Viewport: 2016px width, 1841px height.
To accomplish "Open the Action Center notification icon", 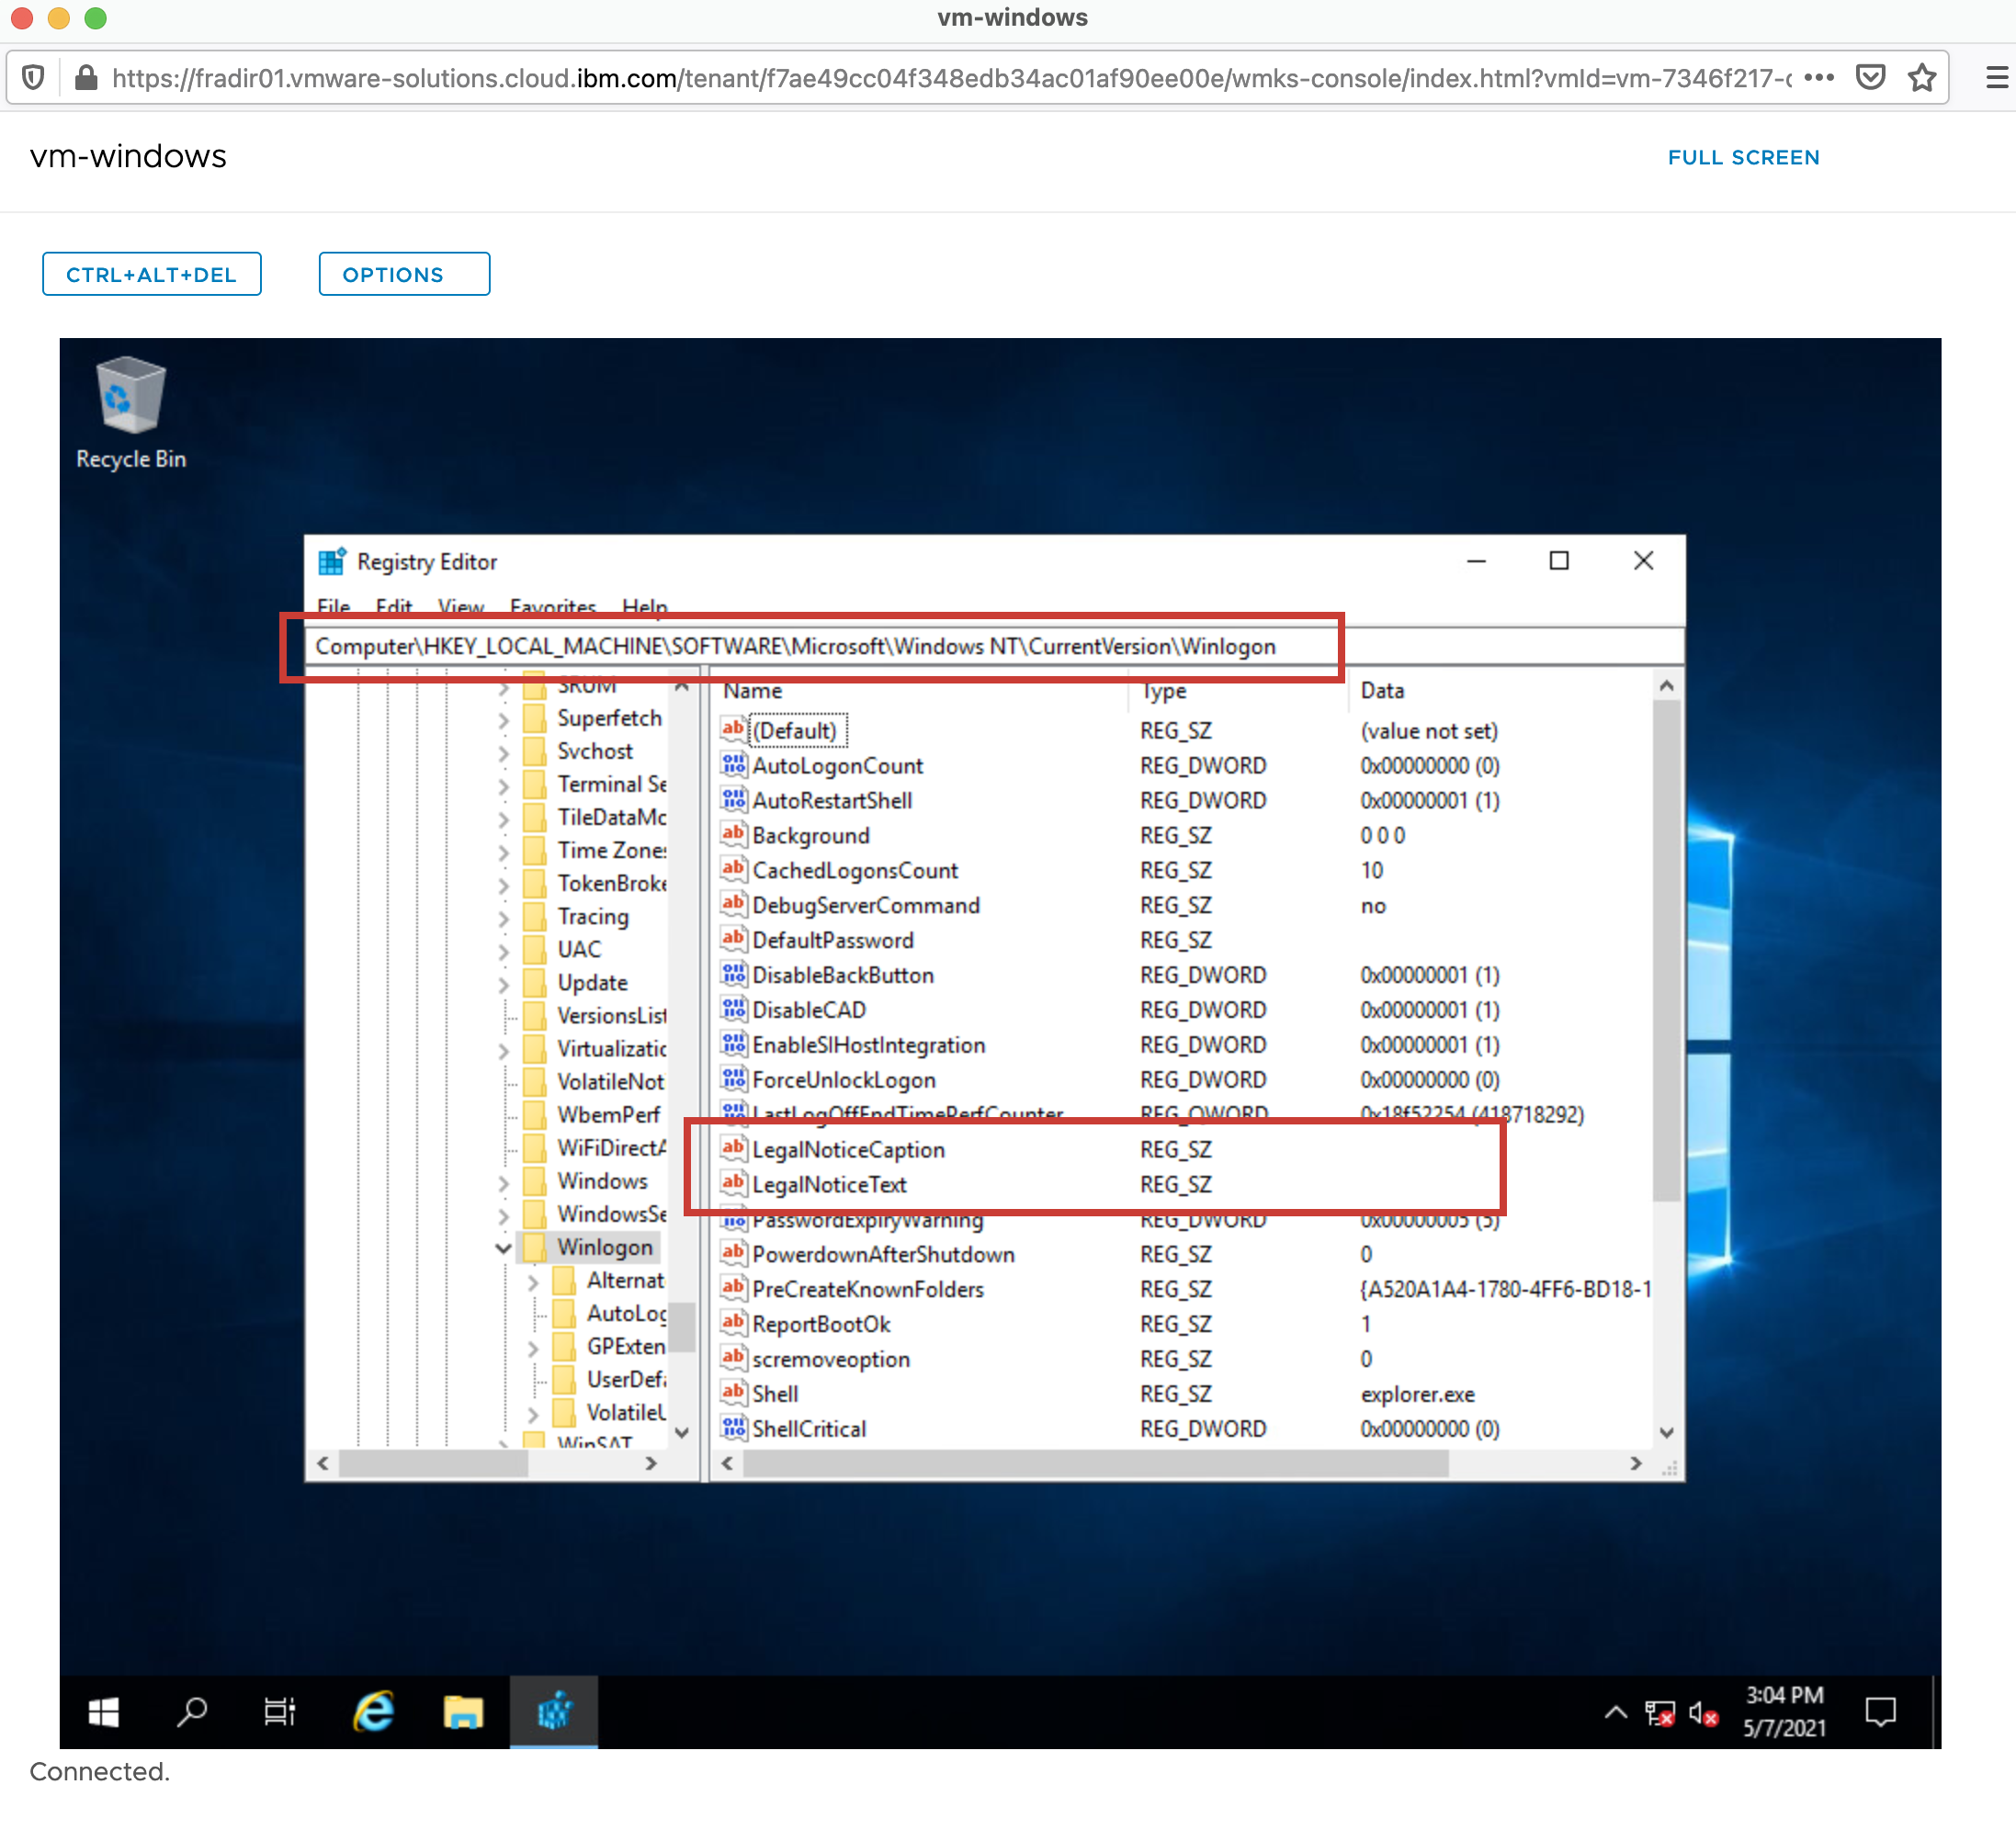I will click(x=1880, y=1712).
